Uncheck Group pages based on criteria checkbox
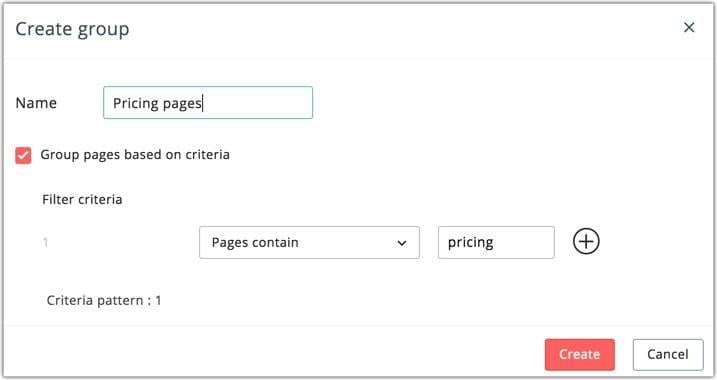The image size is (717, 380). [23, 155]
